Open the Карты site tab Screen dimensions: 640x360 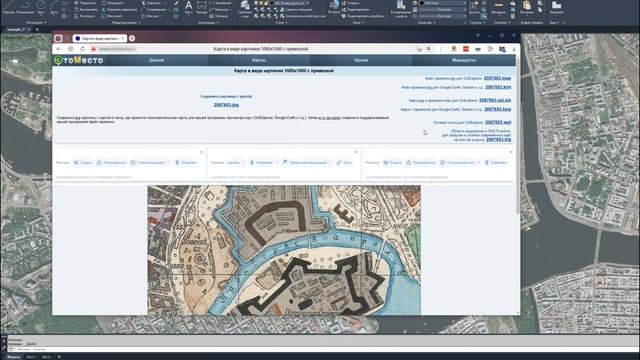click(259, 60)
